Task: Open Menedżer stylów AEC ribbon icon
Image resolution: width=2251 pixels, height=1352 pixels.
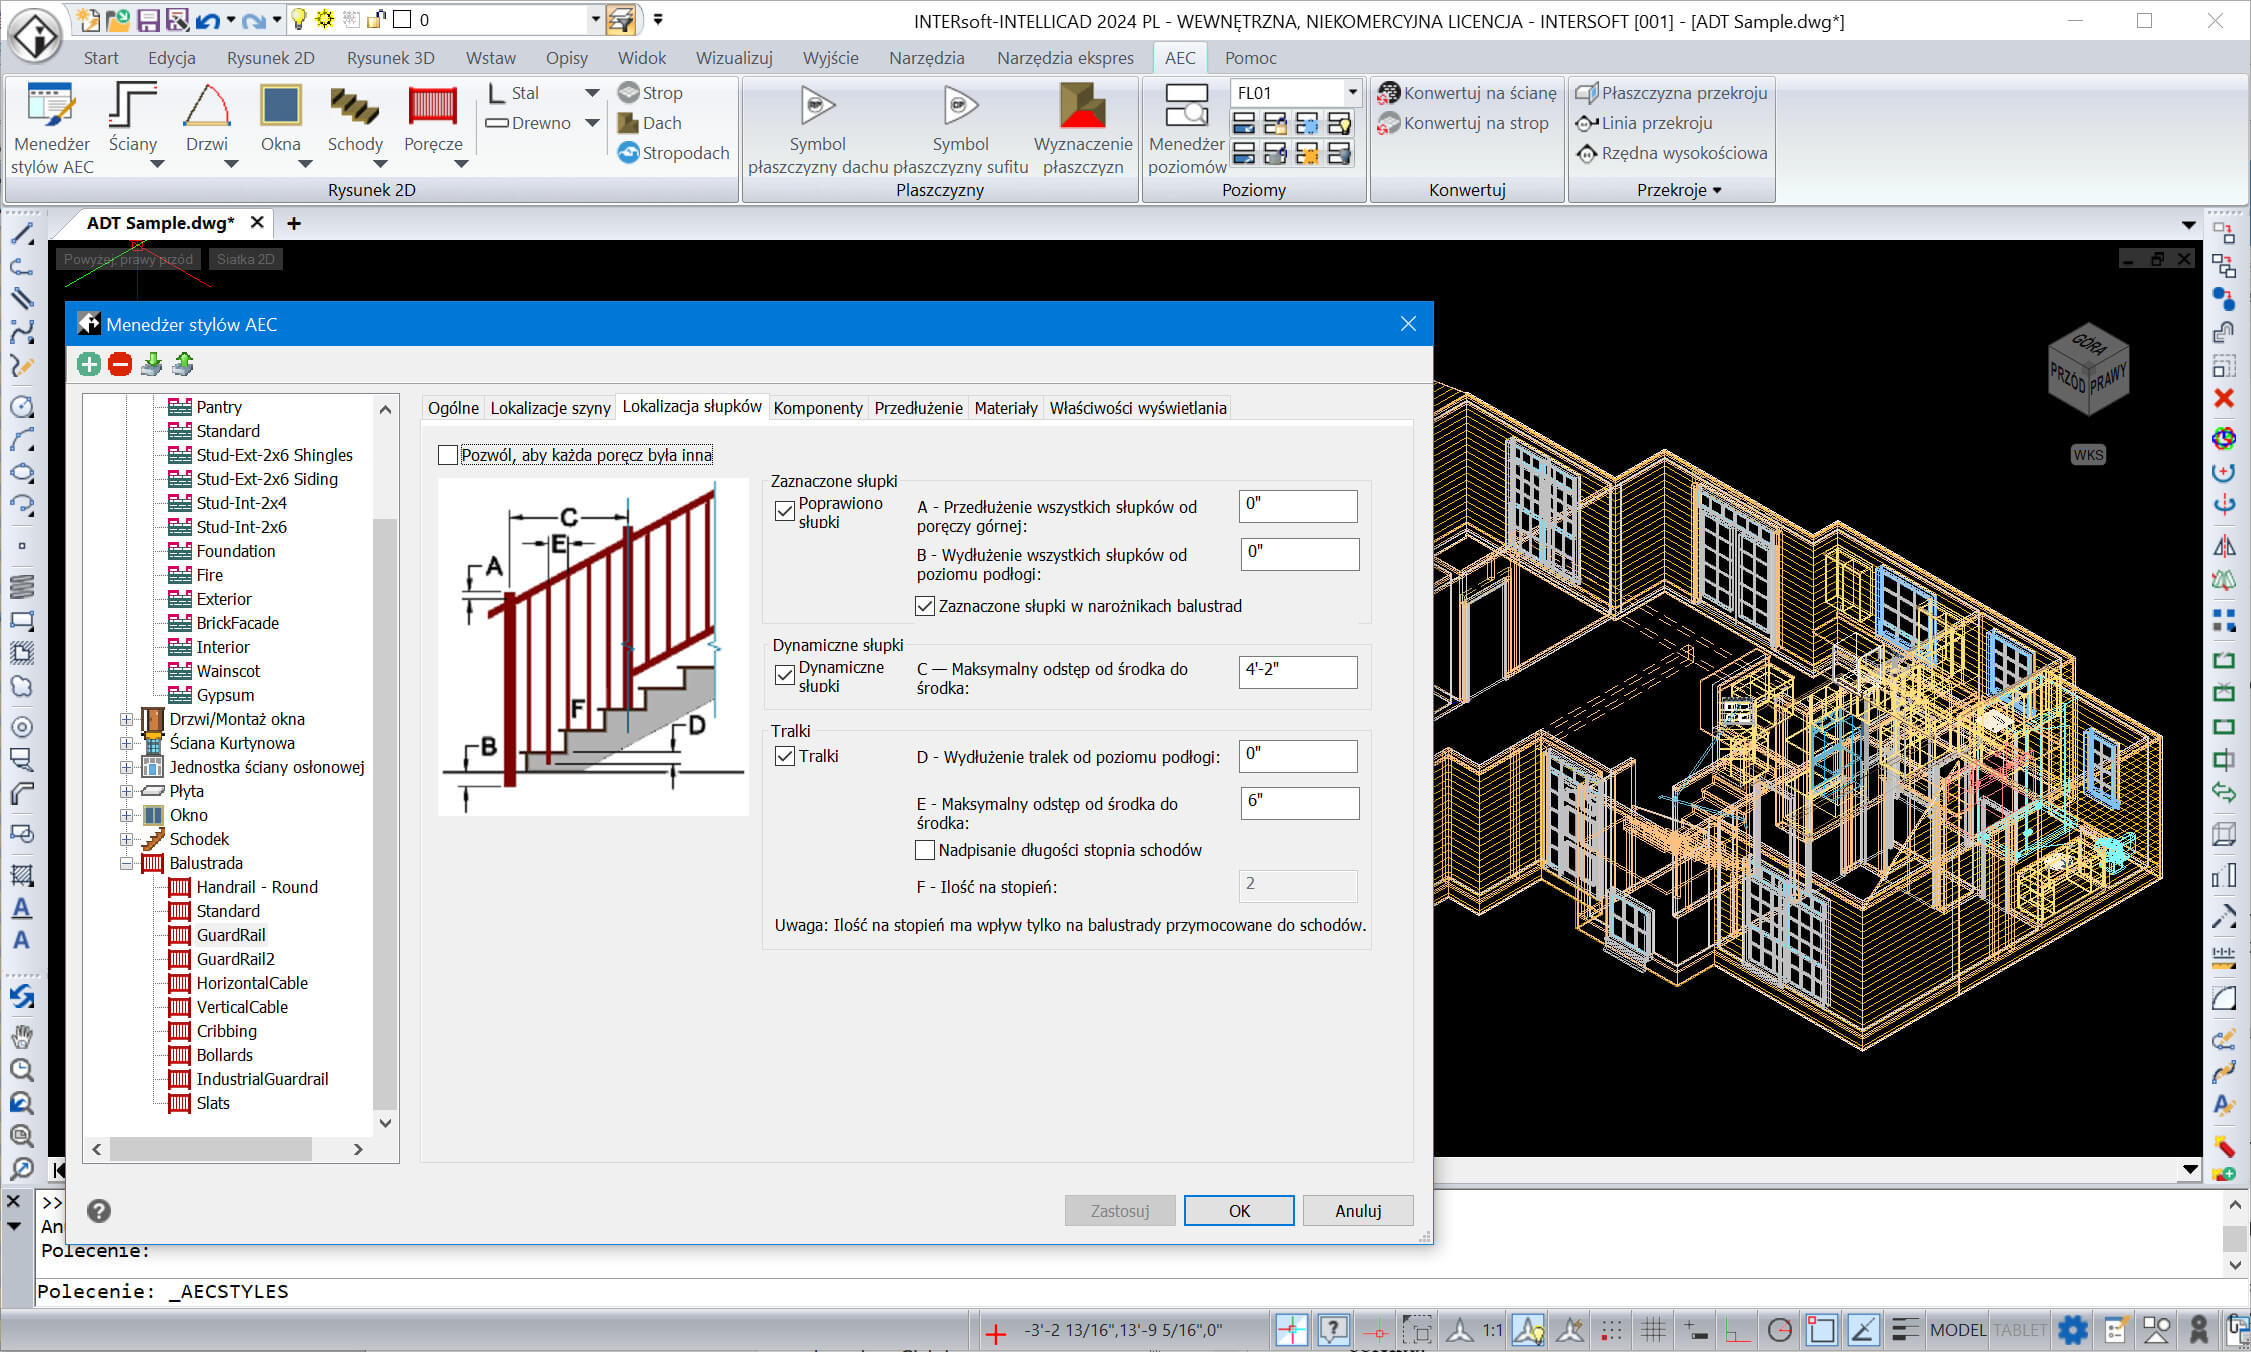Action: [51, 128]
